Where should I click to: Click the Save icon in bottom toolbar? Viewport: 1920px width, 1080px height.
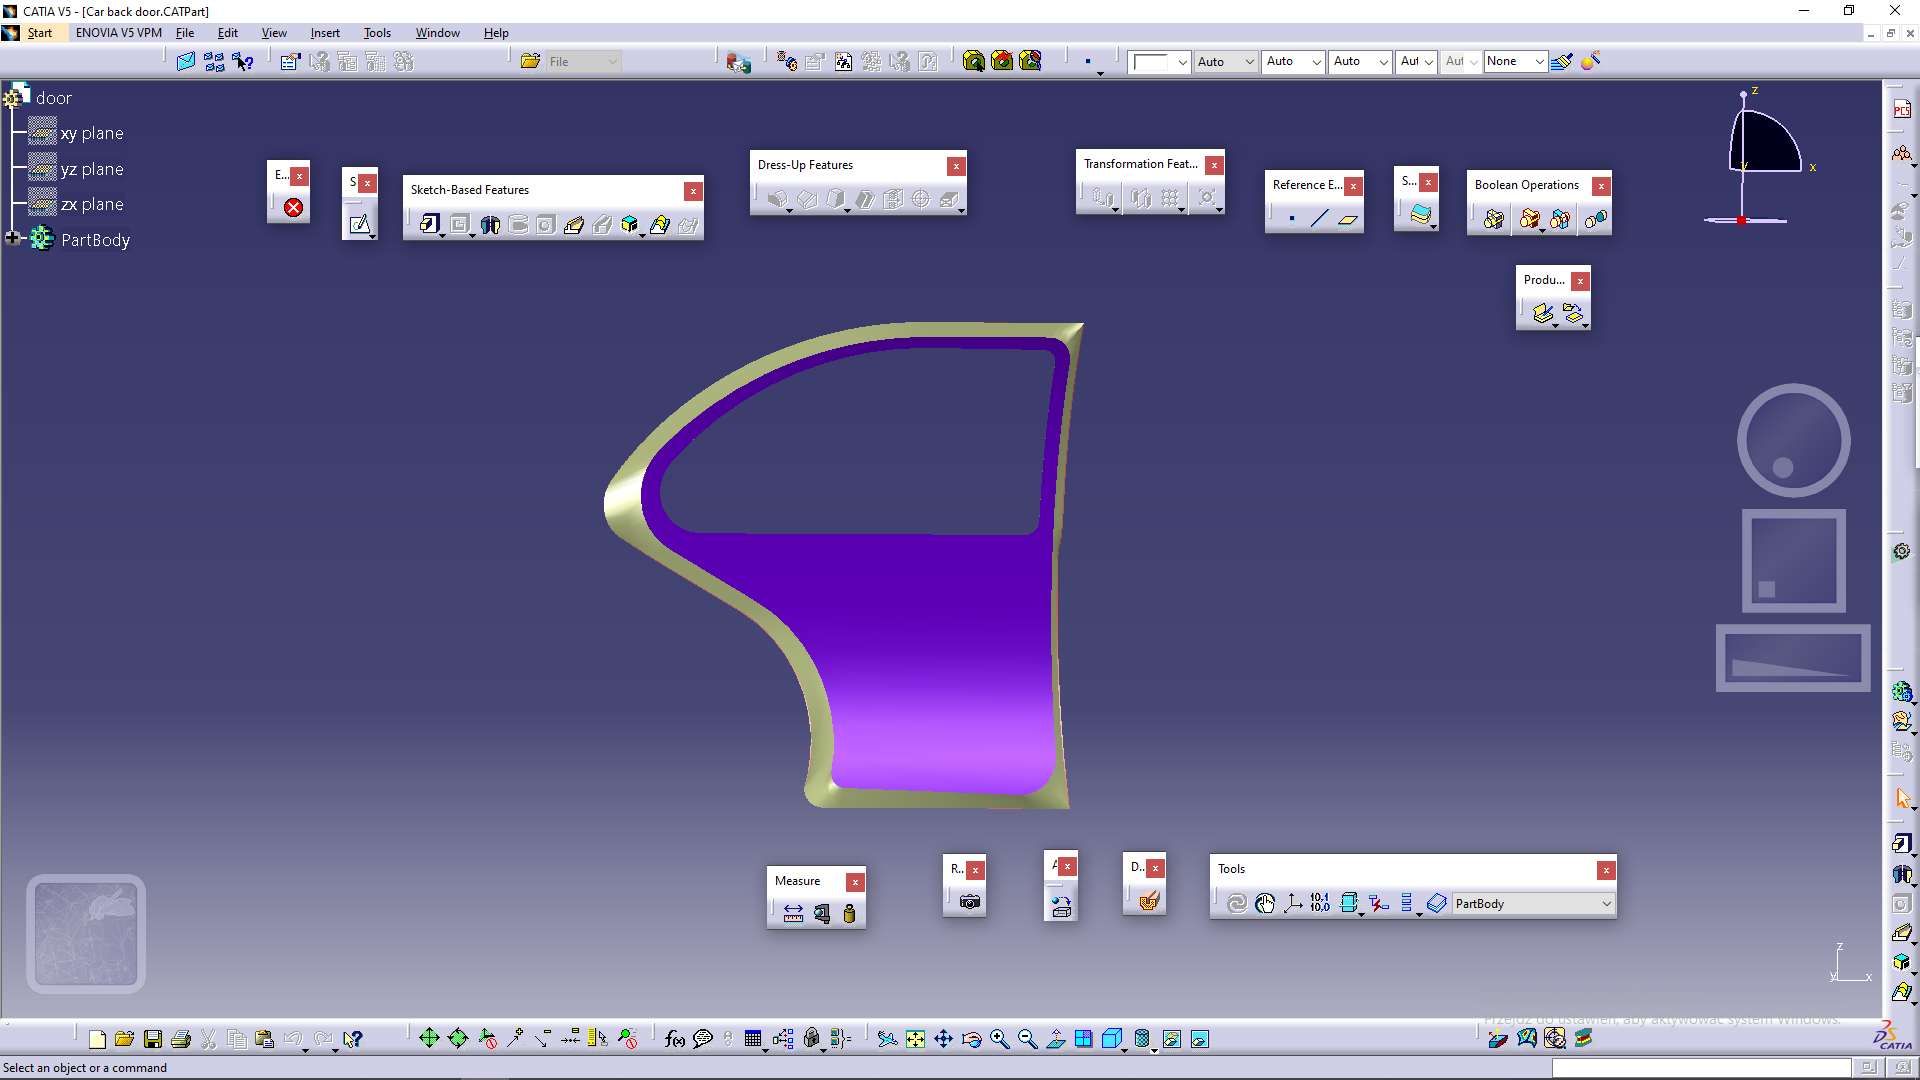[x=152, y=1039]
